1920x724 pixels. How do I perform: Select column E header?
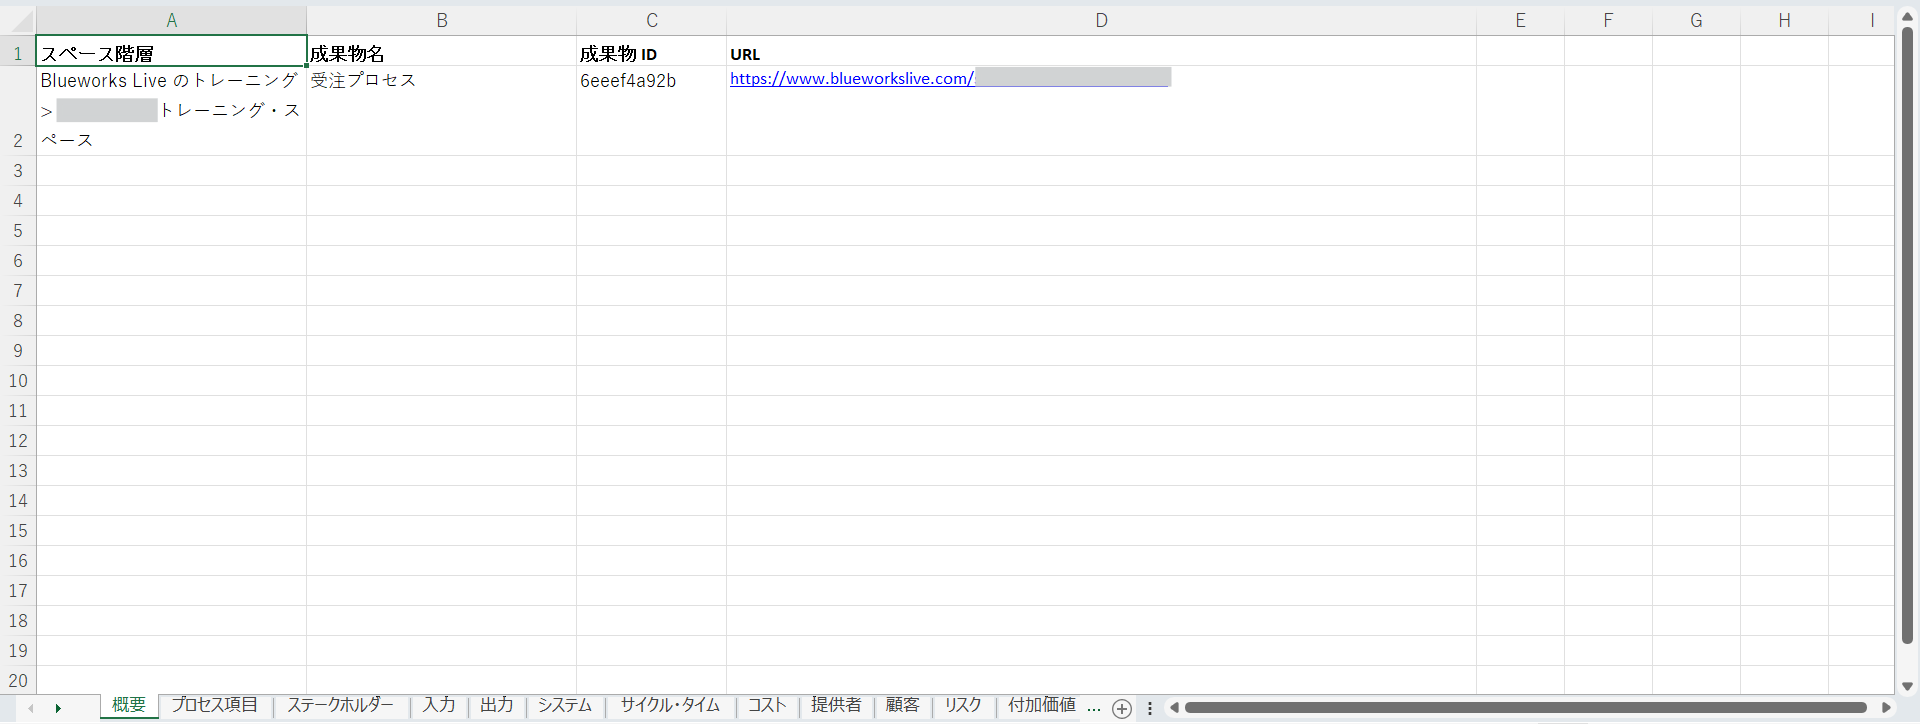(x=1520, y=21)
